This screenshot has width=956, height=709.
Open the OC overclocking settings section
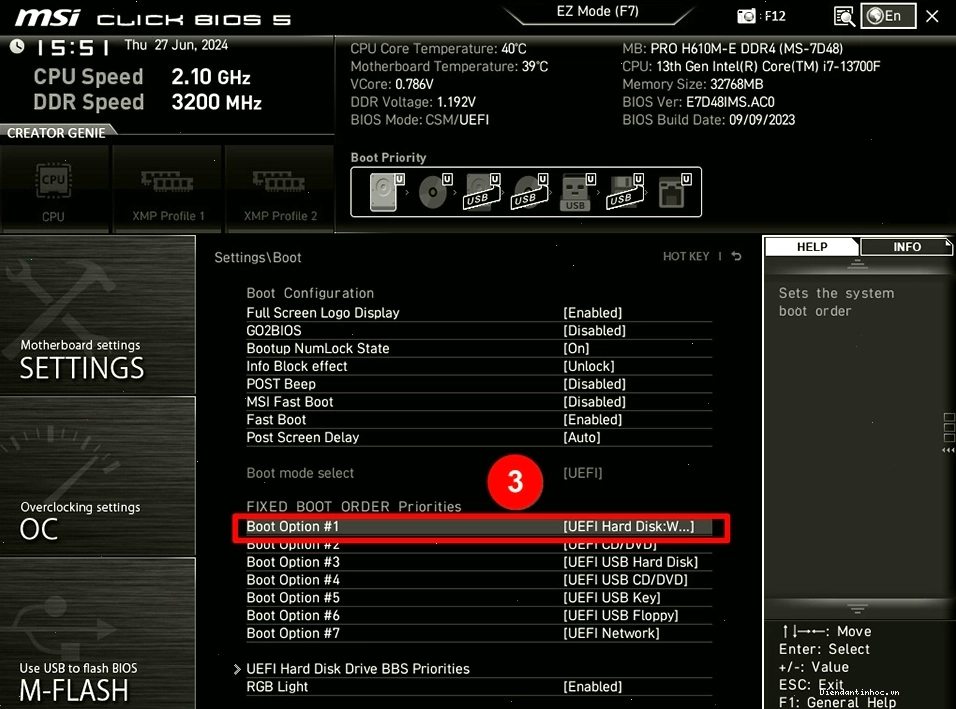tap(98, 476)
